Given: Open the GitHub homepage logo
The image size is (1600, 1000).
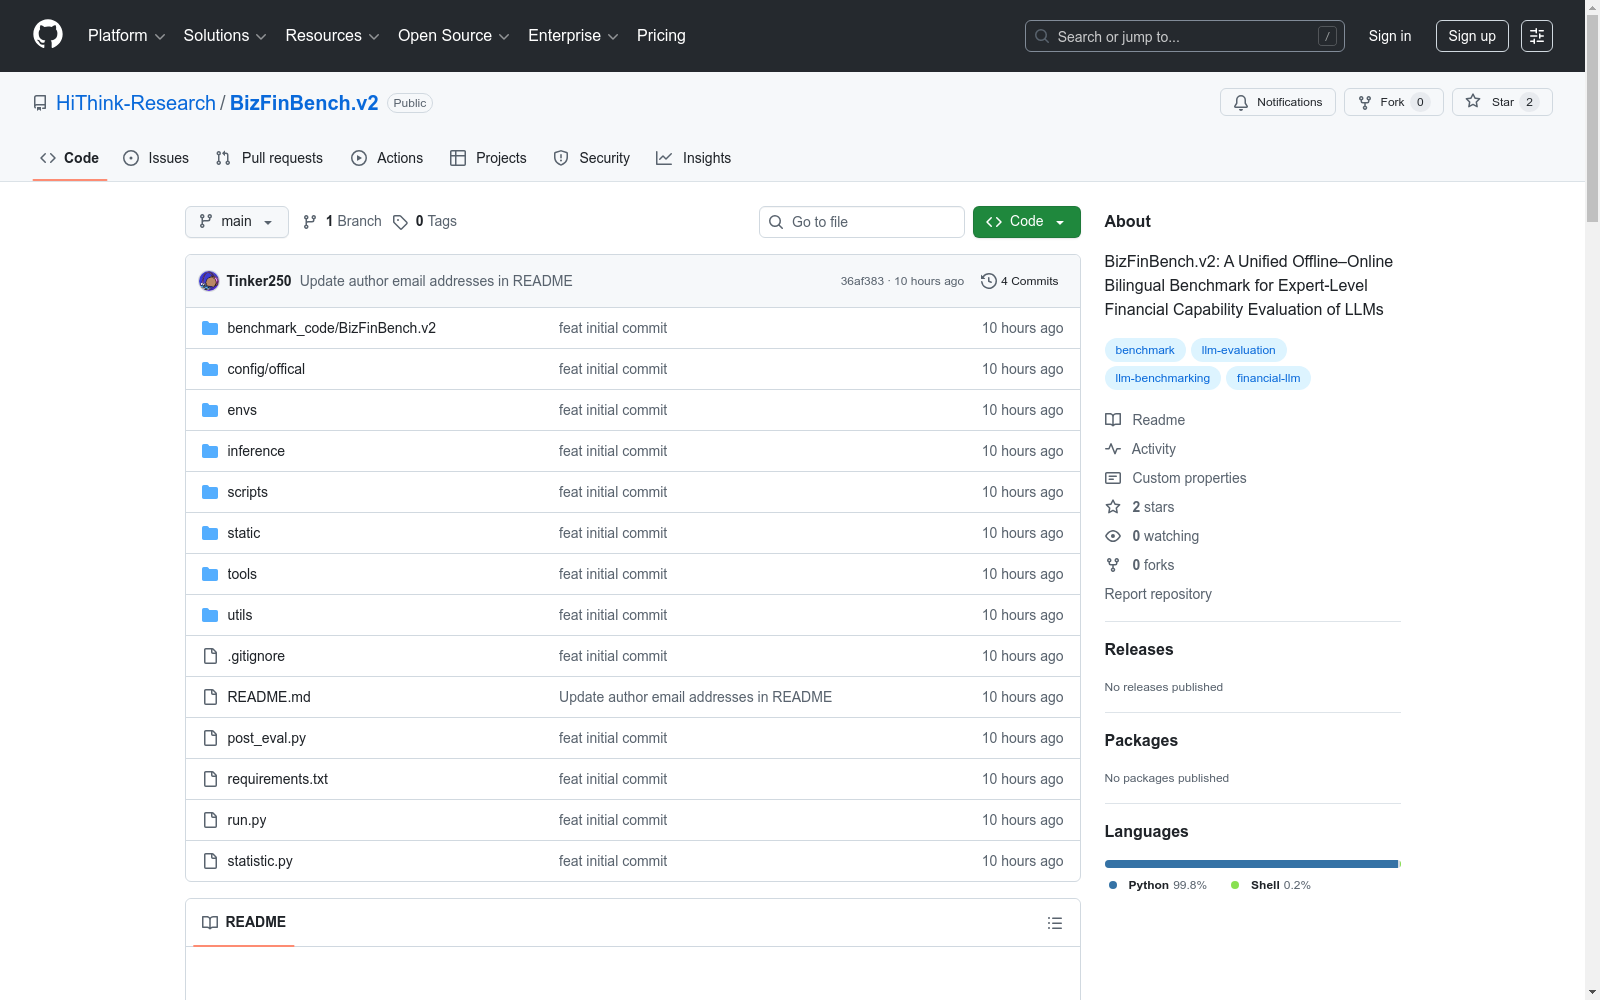Looking at the screenshot, I should (x=48, y=35).
